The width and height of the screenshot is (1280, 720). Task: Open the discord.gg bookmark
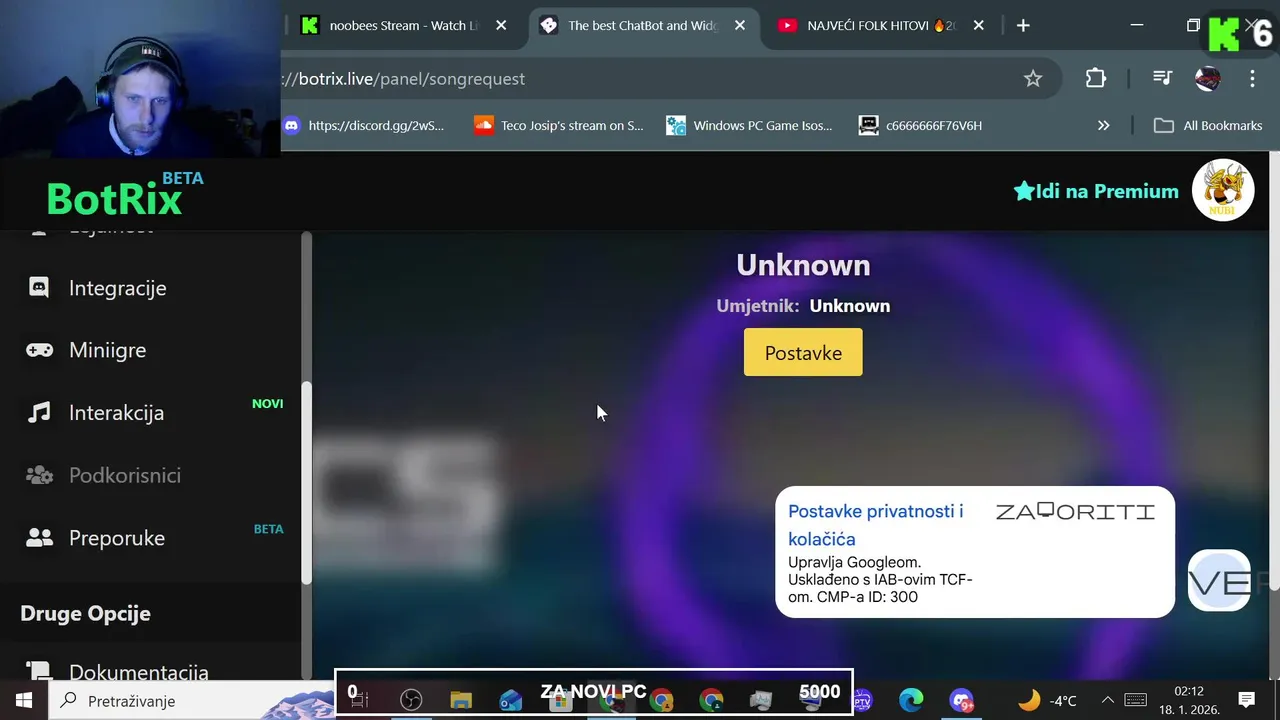coord(363,125)
